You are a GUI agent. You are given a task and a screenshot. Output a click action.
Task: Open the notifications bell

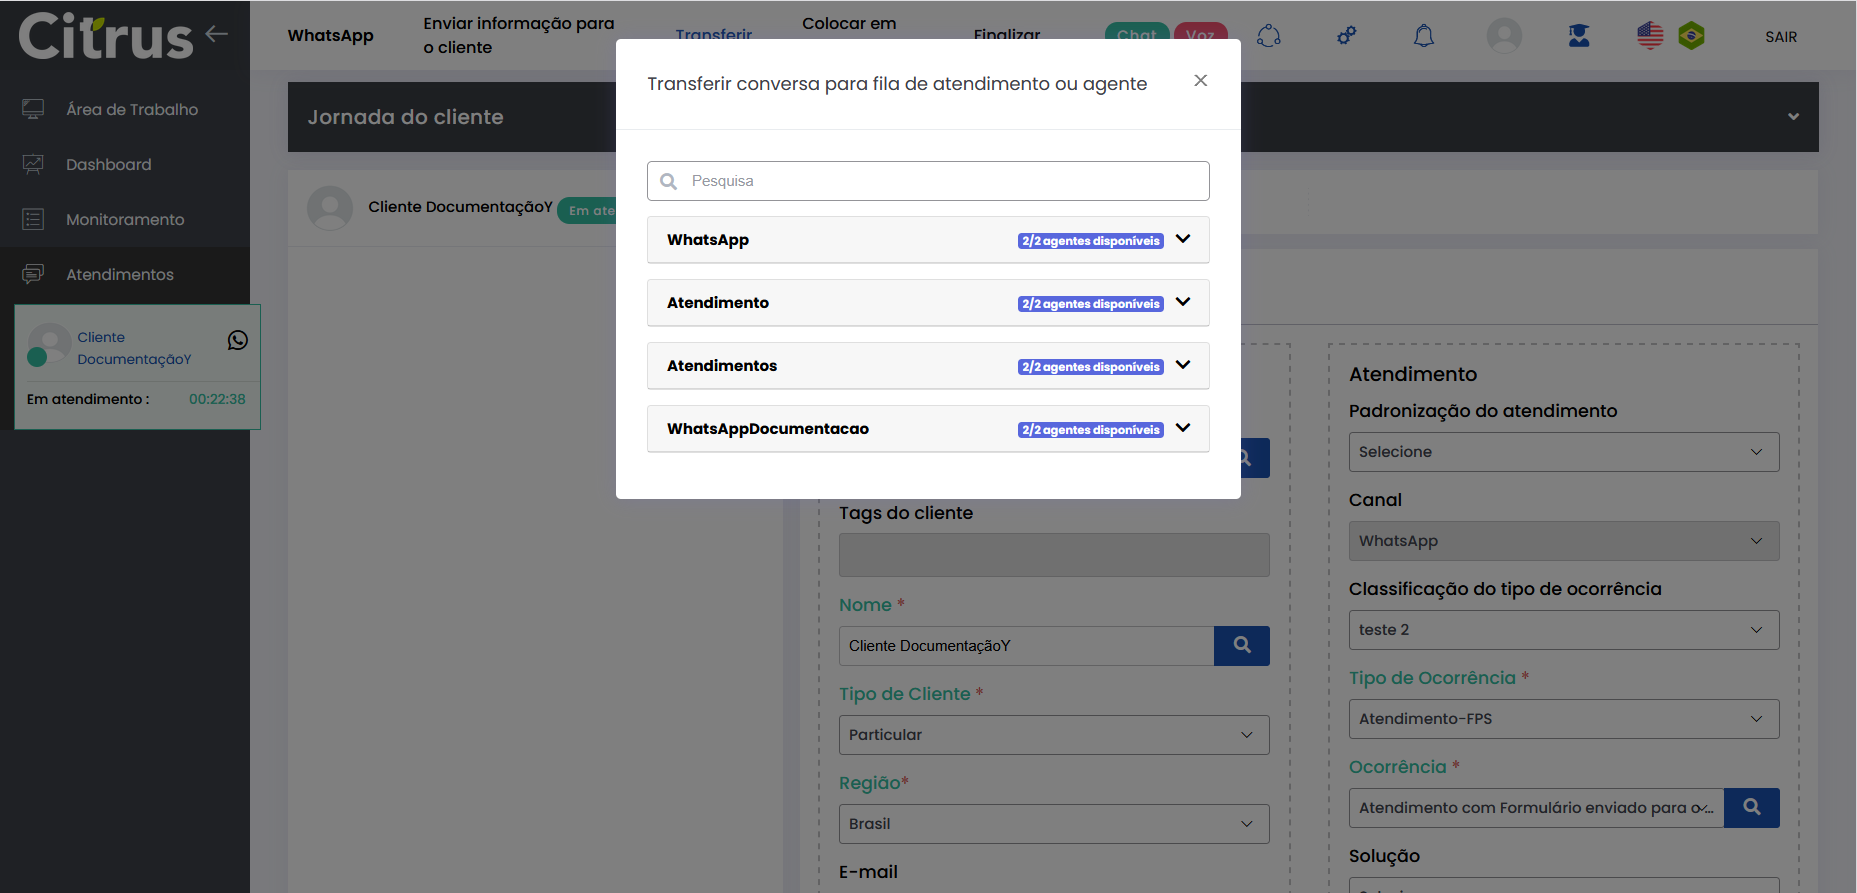(1423, 37)
